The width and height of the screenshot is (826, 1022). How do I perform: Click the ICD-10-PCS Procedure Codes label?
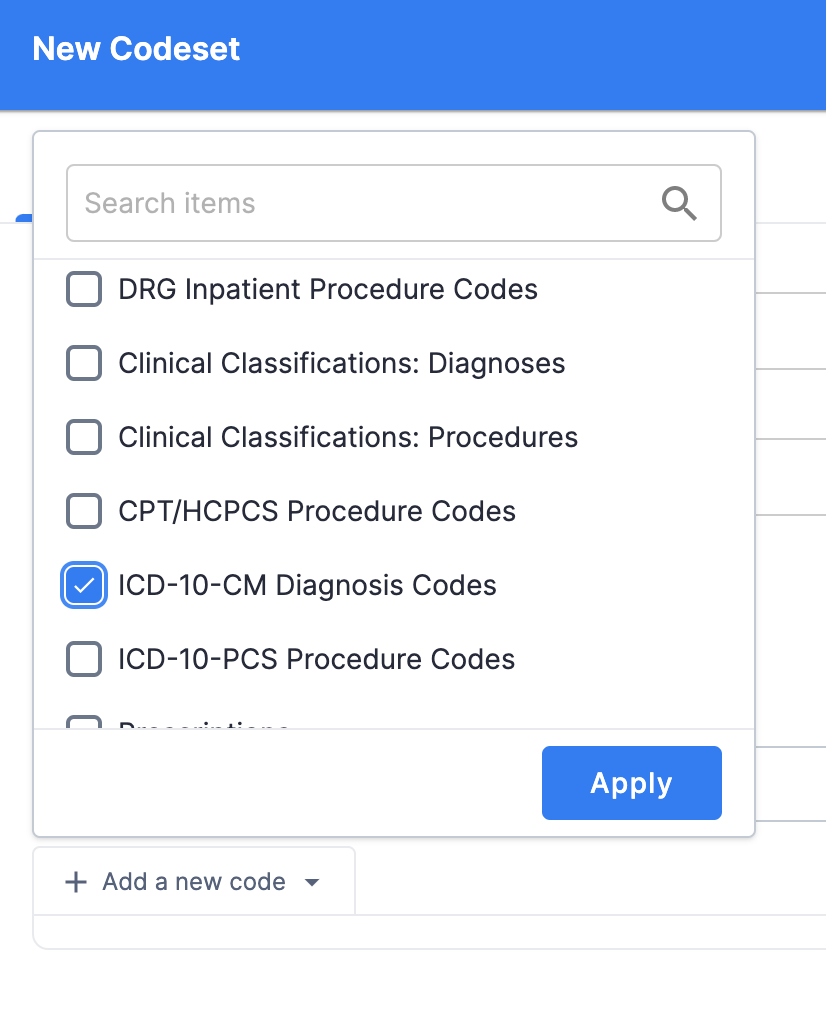click(316, 659)
